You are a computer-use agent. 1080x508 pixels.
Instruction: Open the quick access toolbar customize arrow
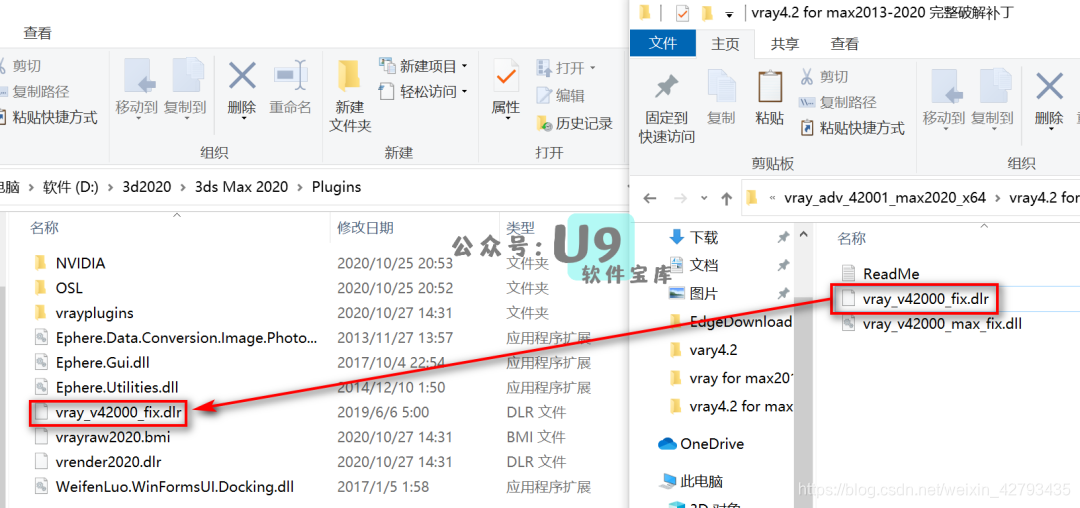tap(729, 14)
